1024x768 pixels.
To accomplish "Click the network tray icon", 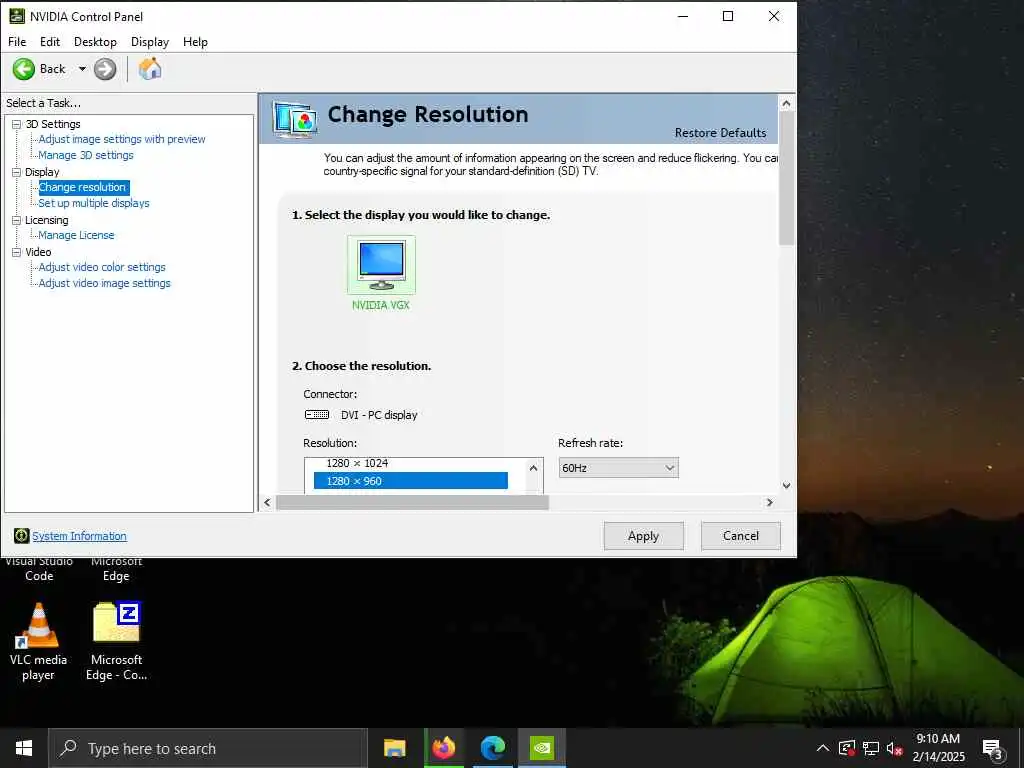I will tap(871, 748).
